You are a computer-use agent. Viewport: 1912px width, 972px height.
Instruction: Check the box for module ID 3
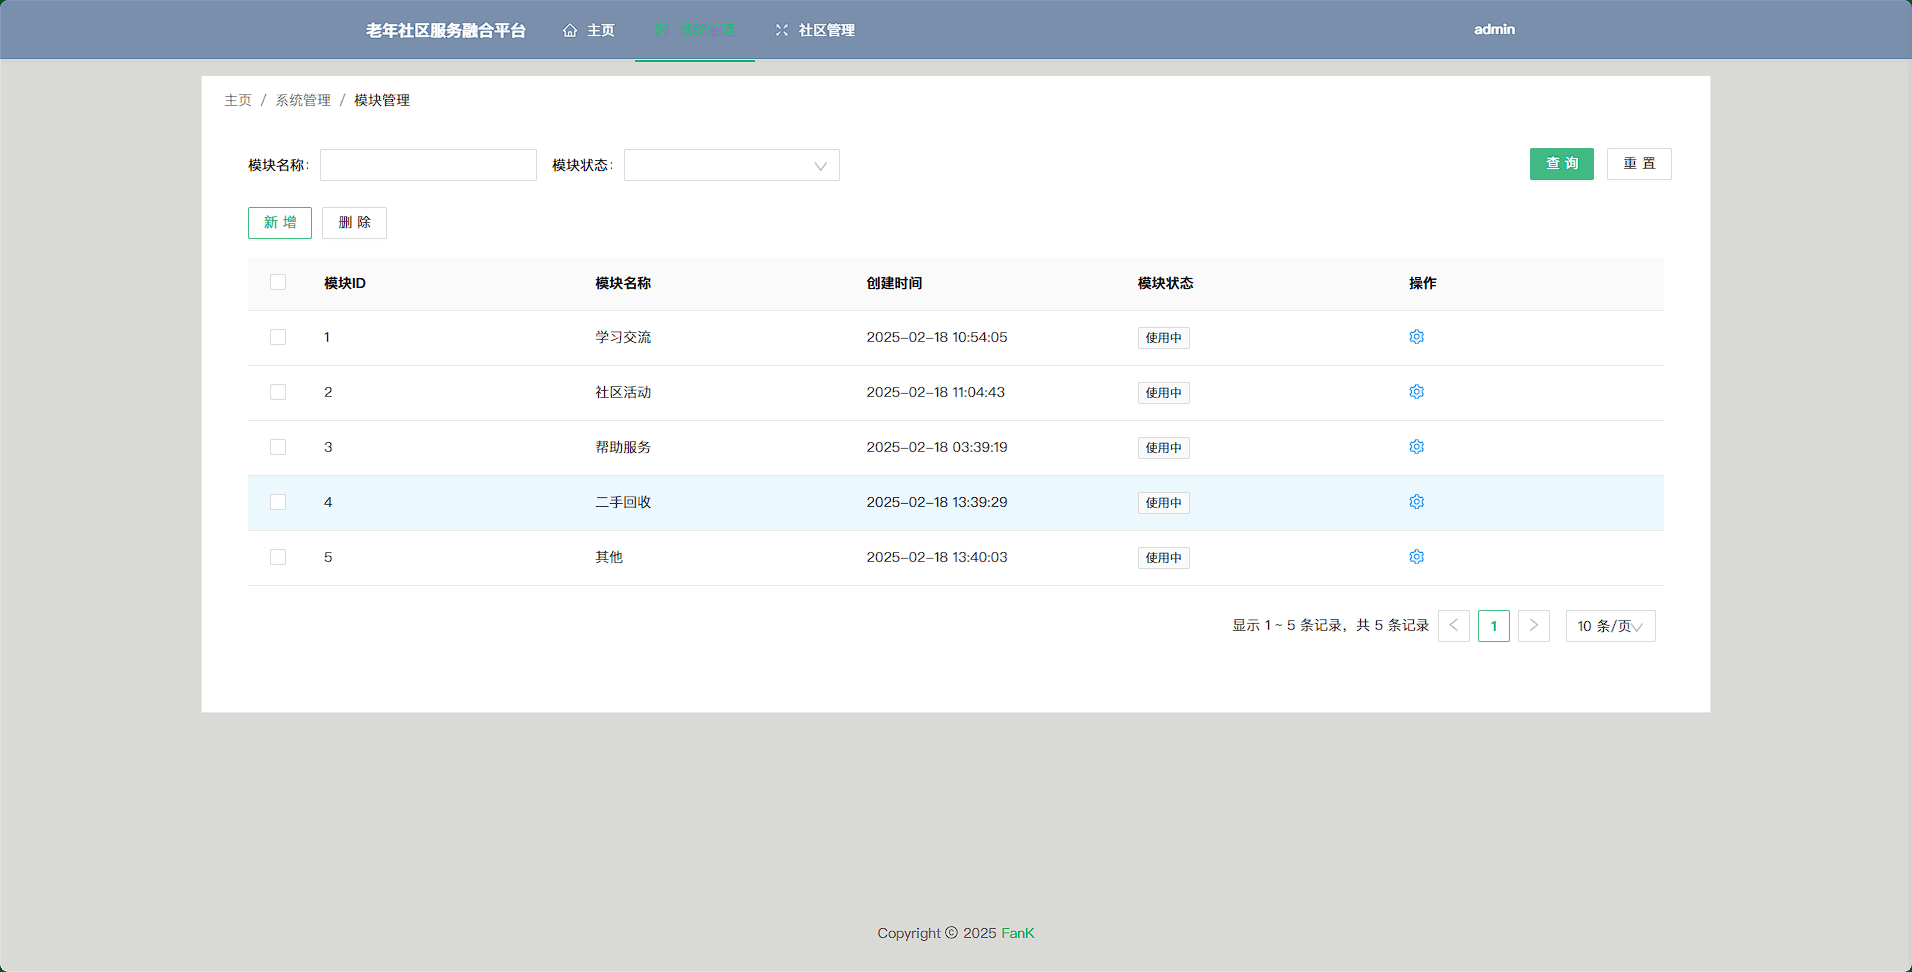tap(278, 447)
